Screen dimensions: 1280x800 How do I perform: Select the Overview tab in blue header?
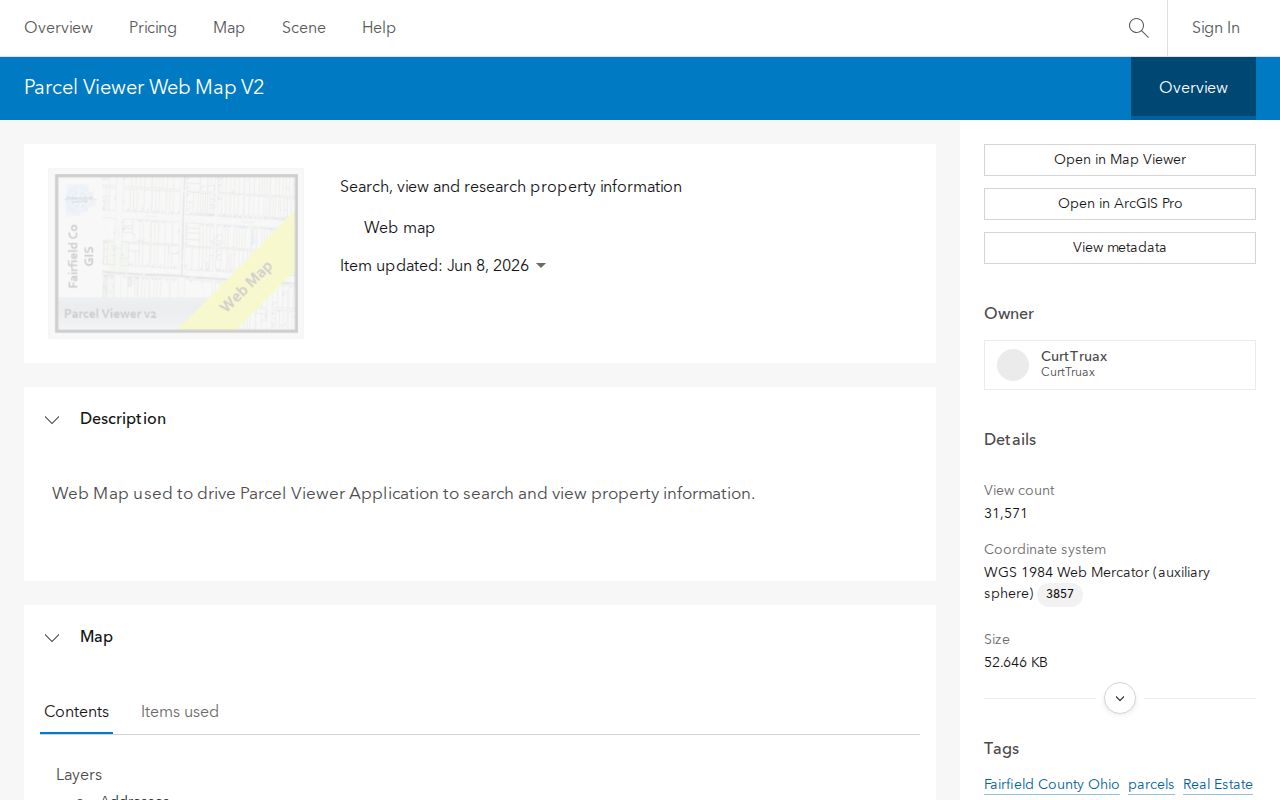point(1193,88)
